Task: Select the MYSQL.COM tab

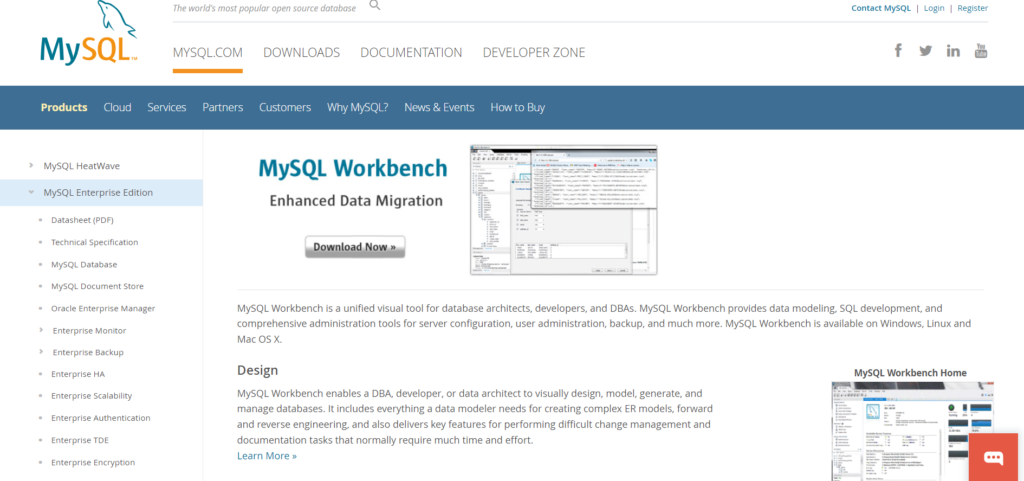Action: 208,52
